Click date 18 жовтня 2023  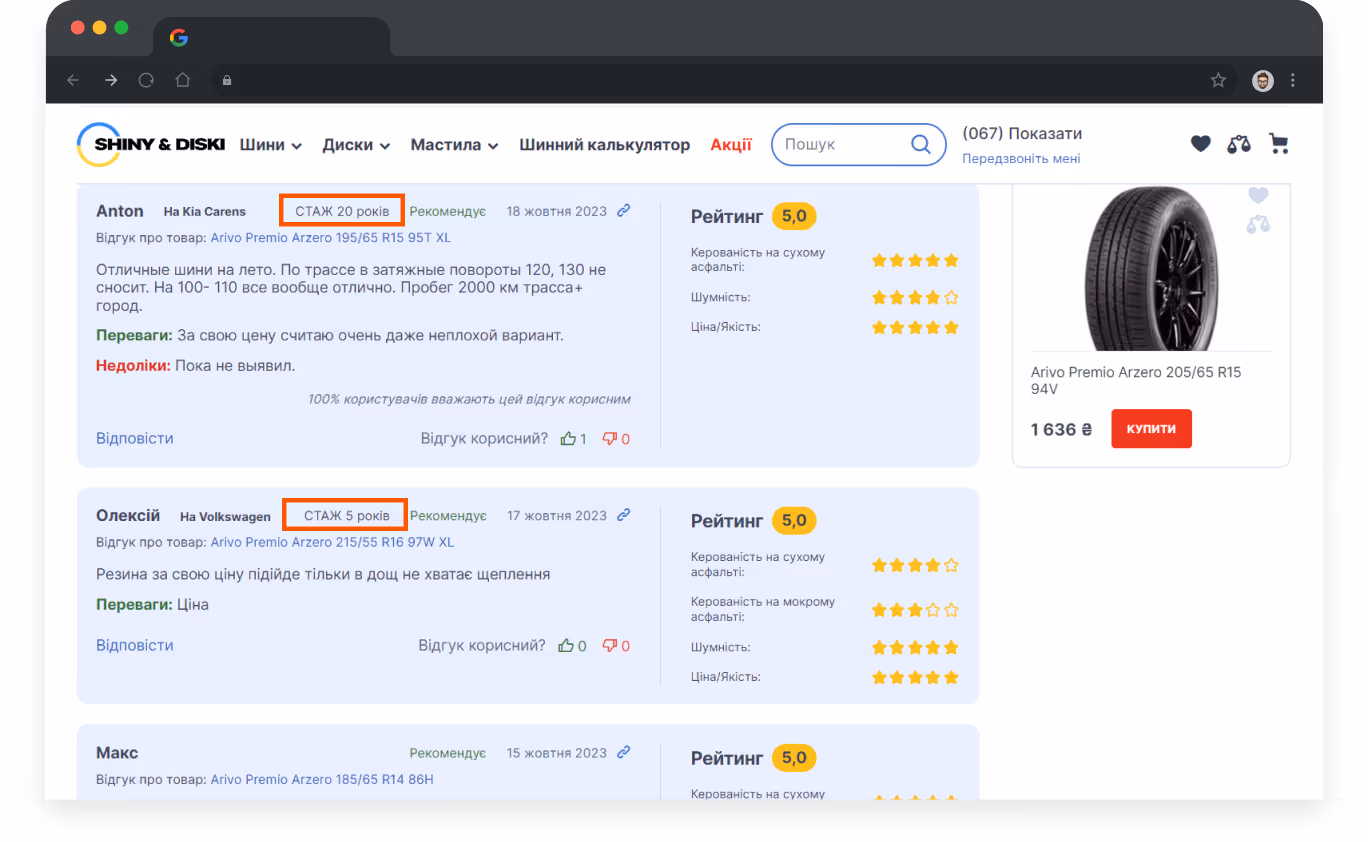[557, 211]
